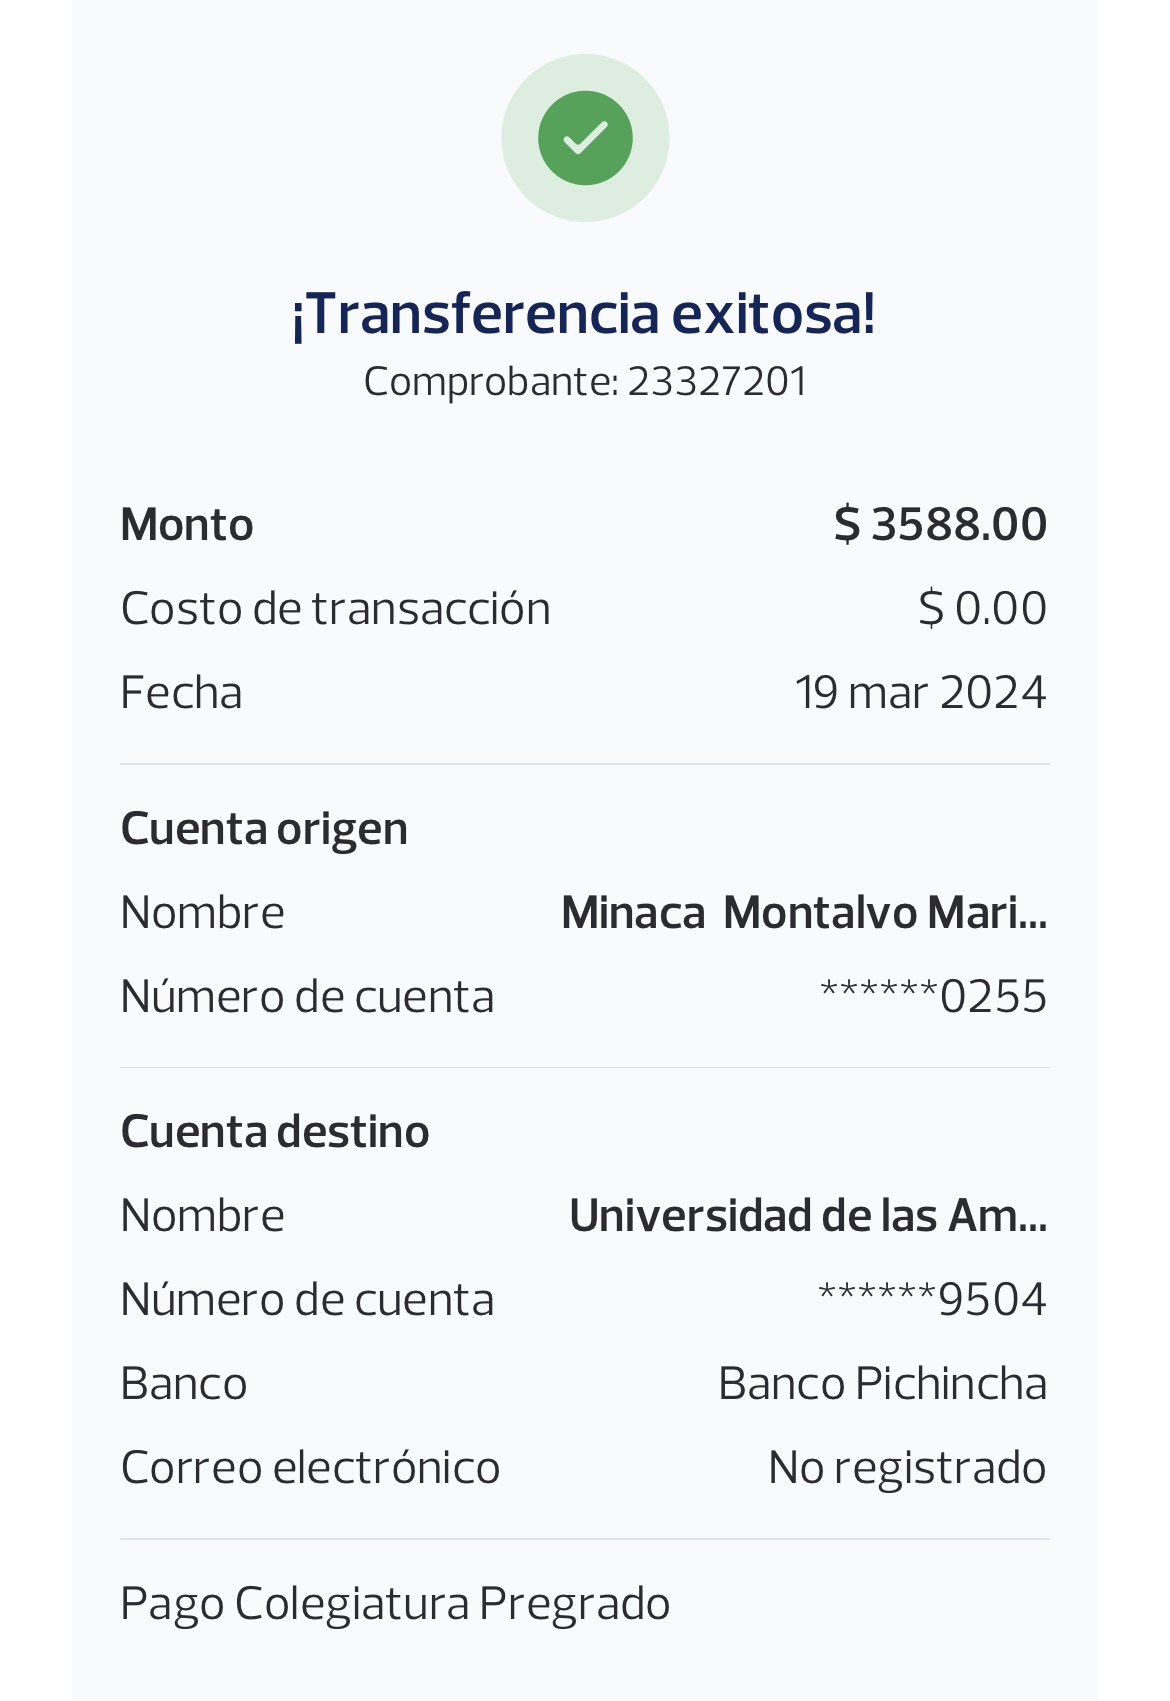This screenshot has height=1701, width=1170.
Task: Tap the ¡Transferencia exitosa! heading
Action: coord(584,313)
